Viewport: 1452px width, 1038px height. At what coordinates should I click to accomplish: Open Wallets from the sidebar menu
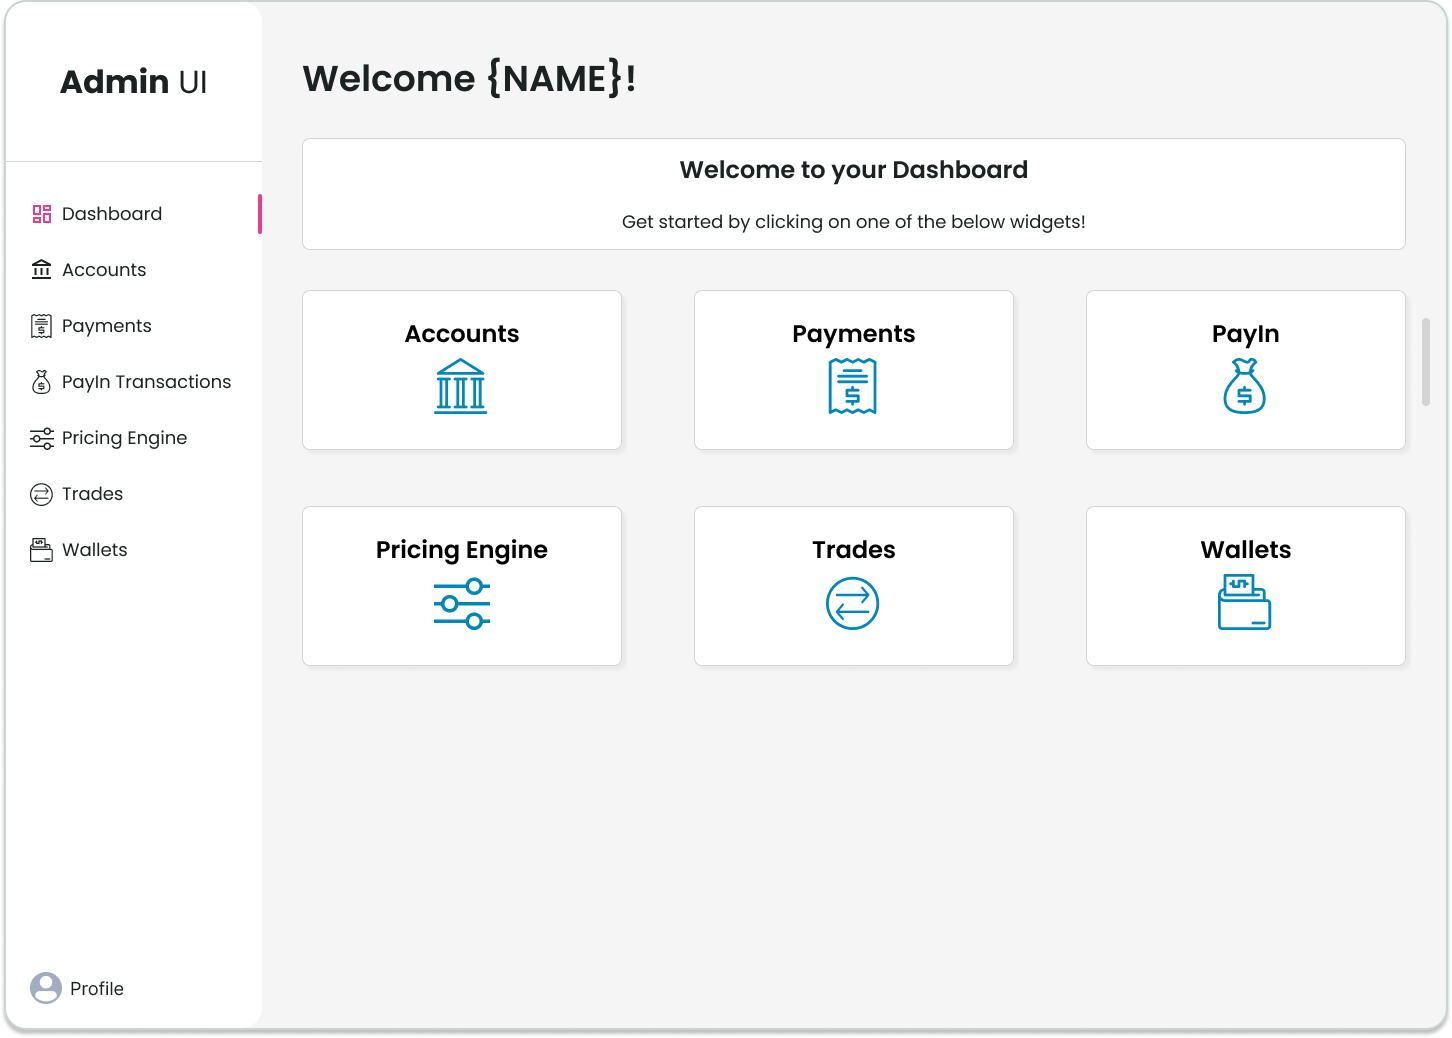coord(95,550)
